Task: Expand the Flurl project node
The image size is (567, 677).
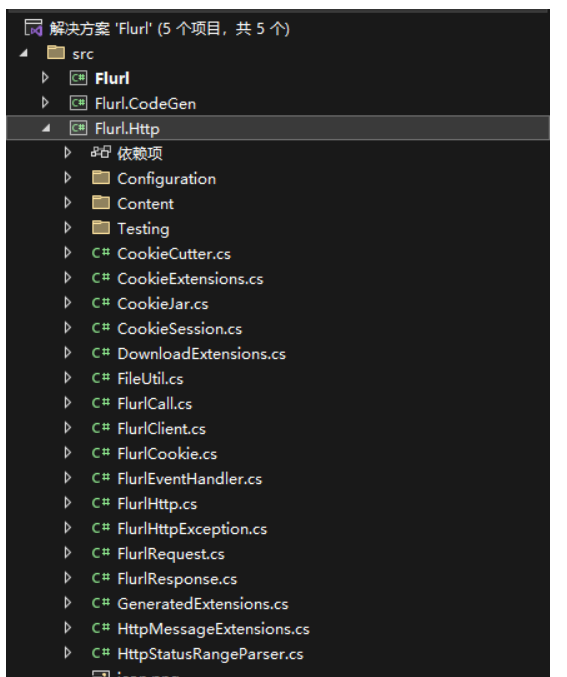Action: pyautogui.click(x=45, y=78)
